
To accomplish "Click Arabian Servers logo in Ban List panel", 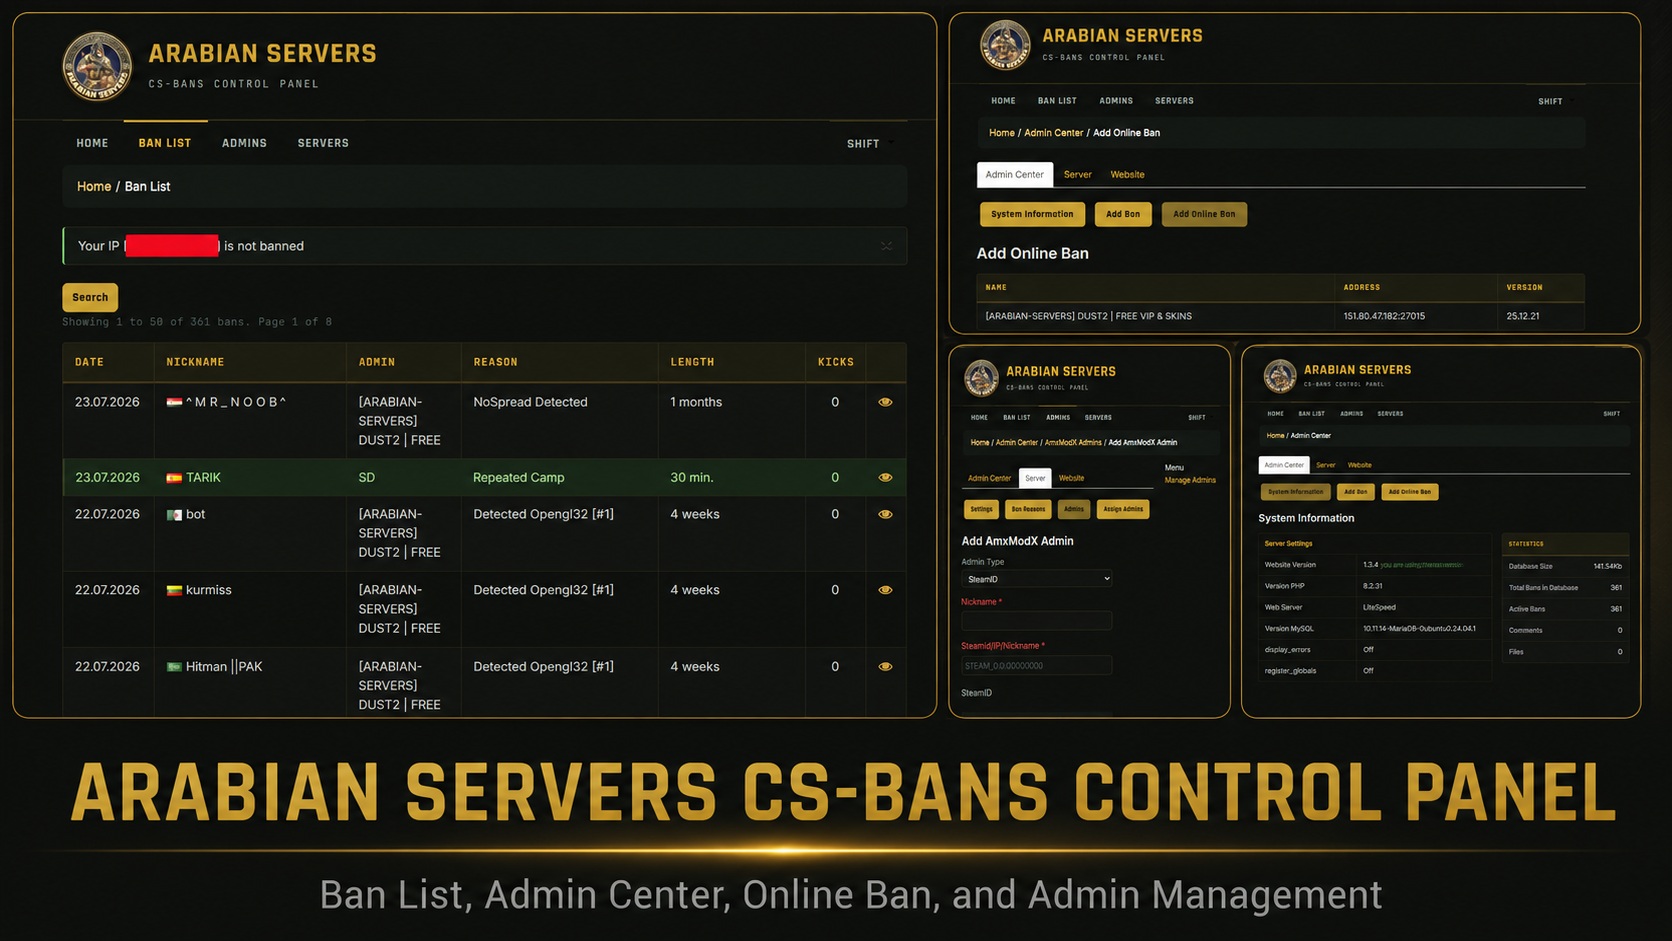I will click(97, 66).
